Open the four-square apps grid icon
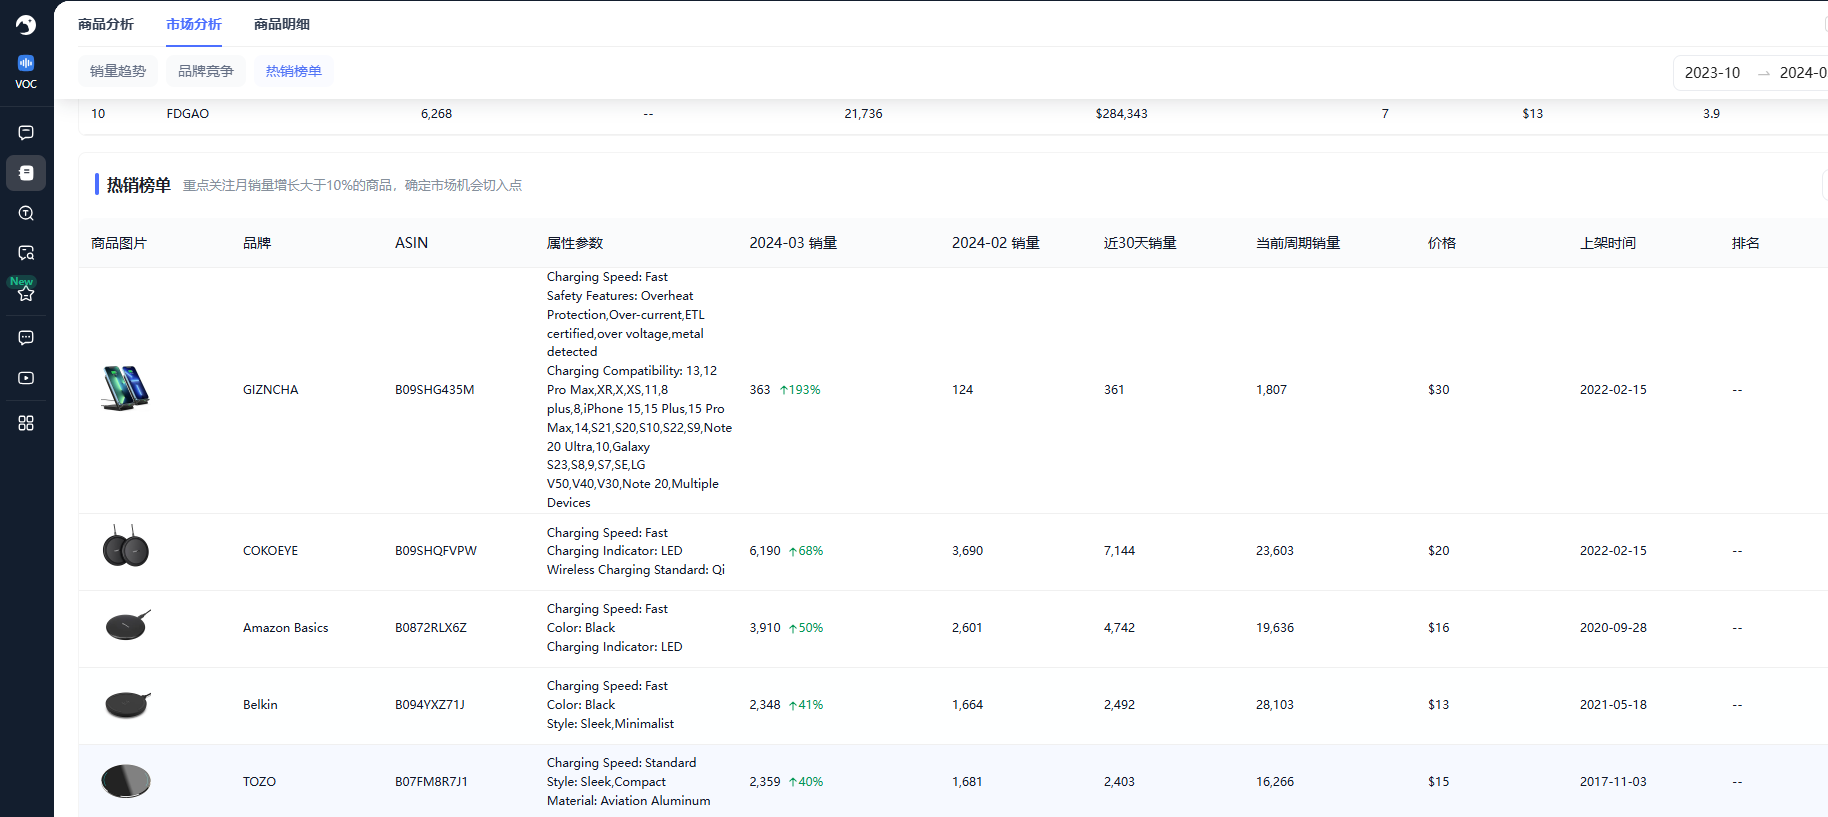The width and height of the screenshot is (1828, 817). [26, 423]
